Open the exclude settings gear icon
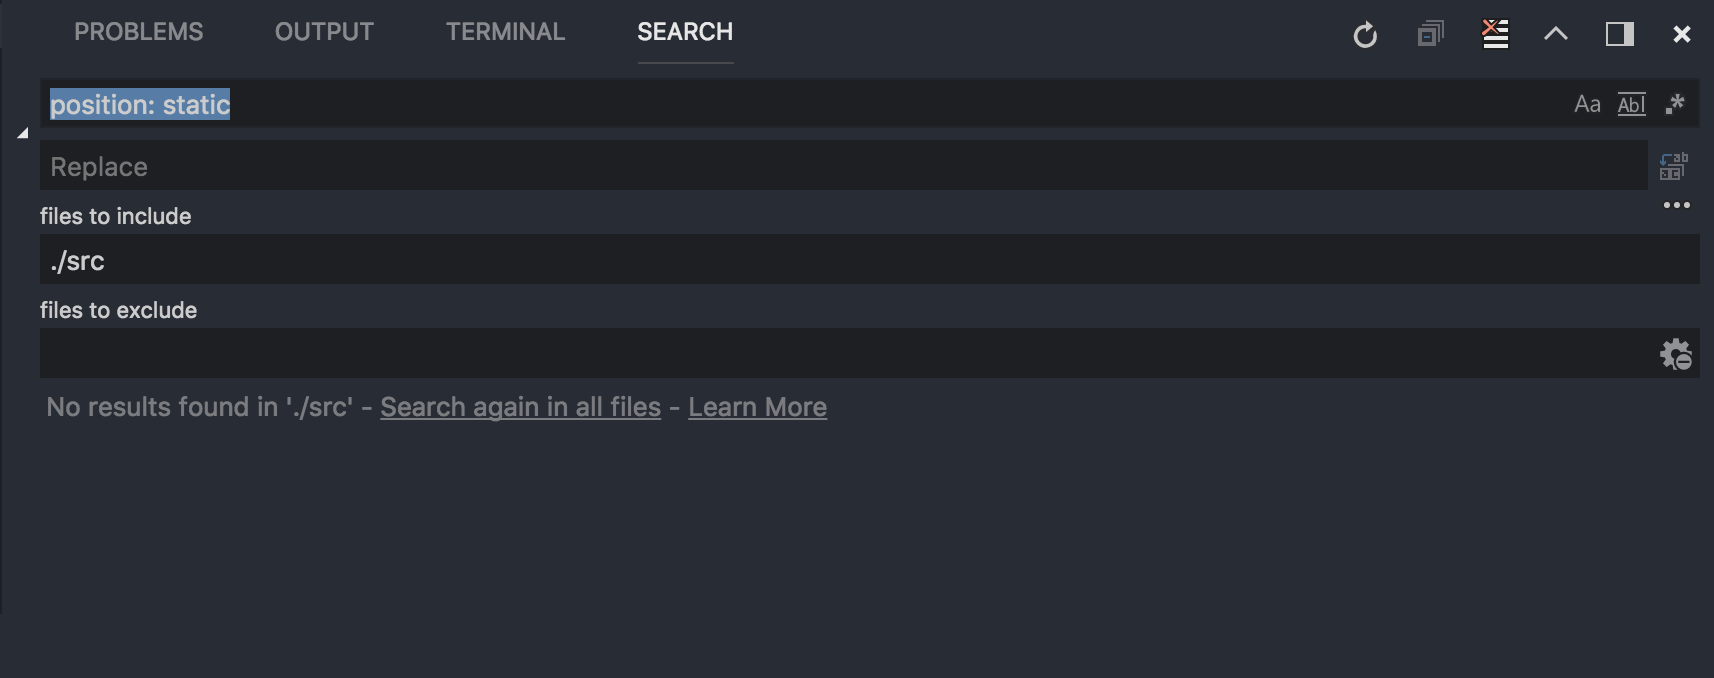 pos(1676,352)
